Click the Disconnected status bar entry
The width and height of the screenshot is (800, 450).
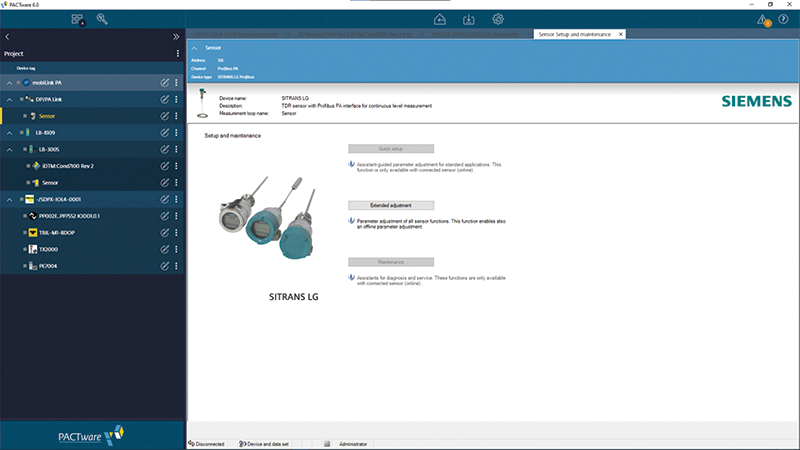click(x=206, y=444)
